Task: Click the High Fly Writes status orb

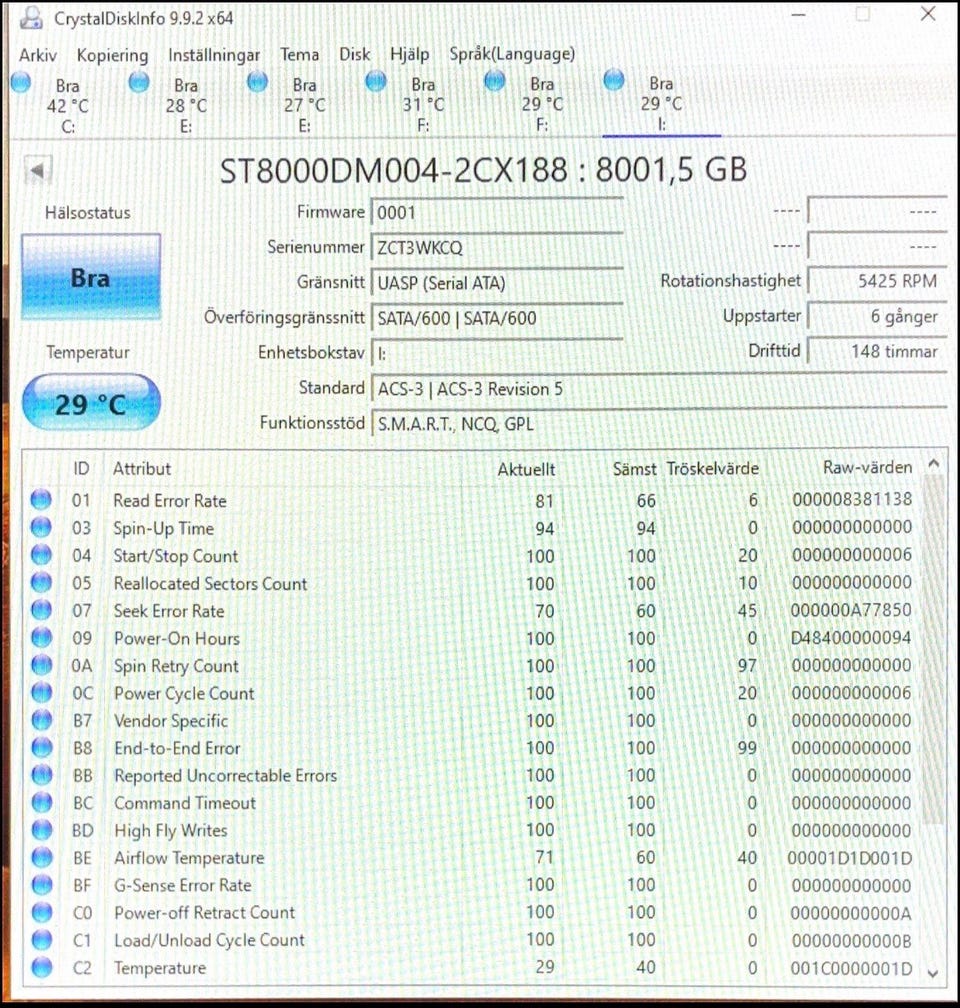Action: point(41,830)
